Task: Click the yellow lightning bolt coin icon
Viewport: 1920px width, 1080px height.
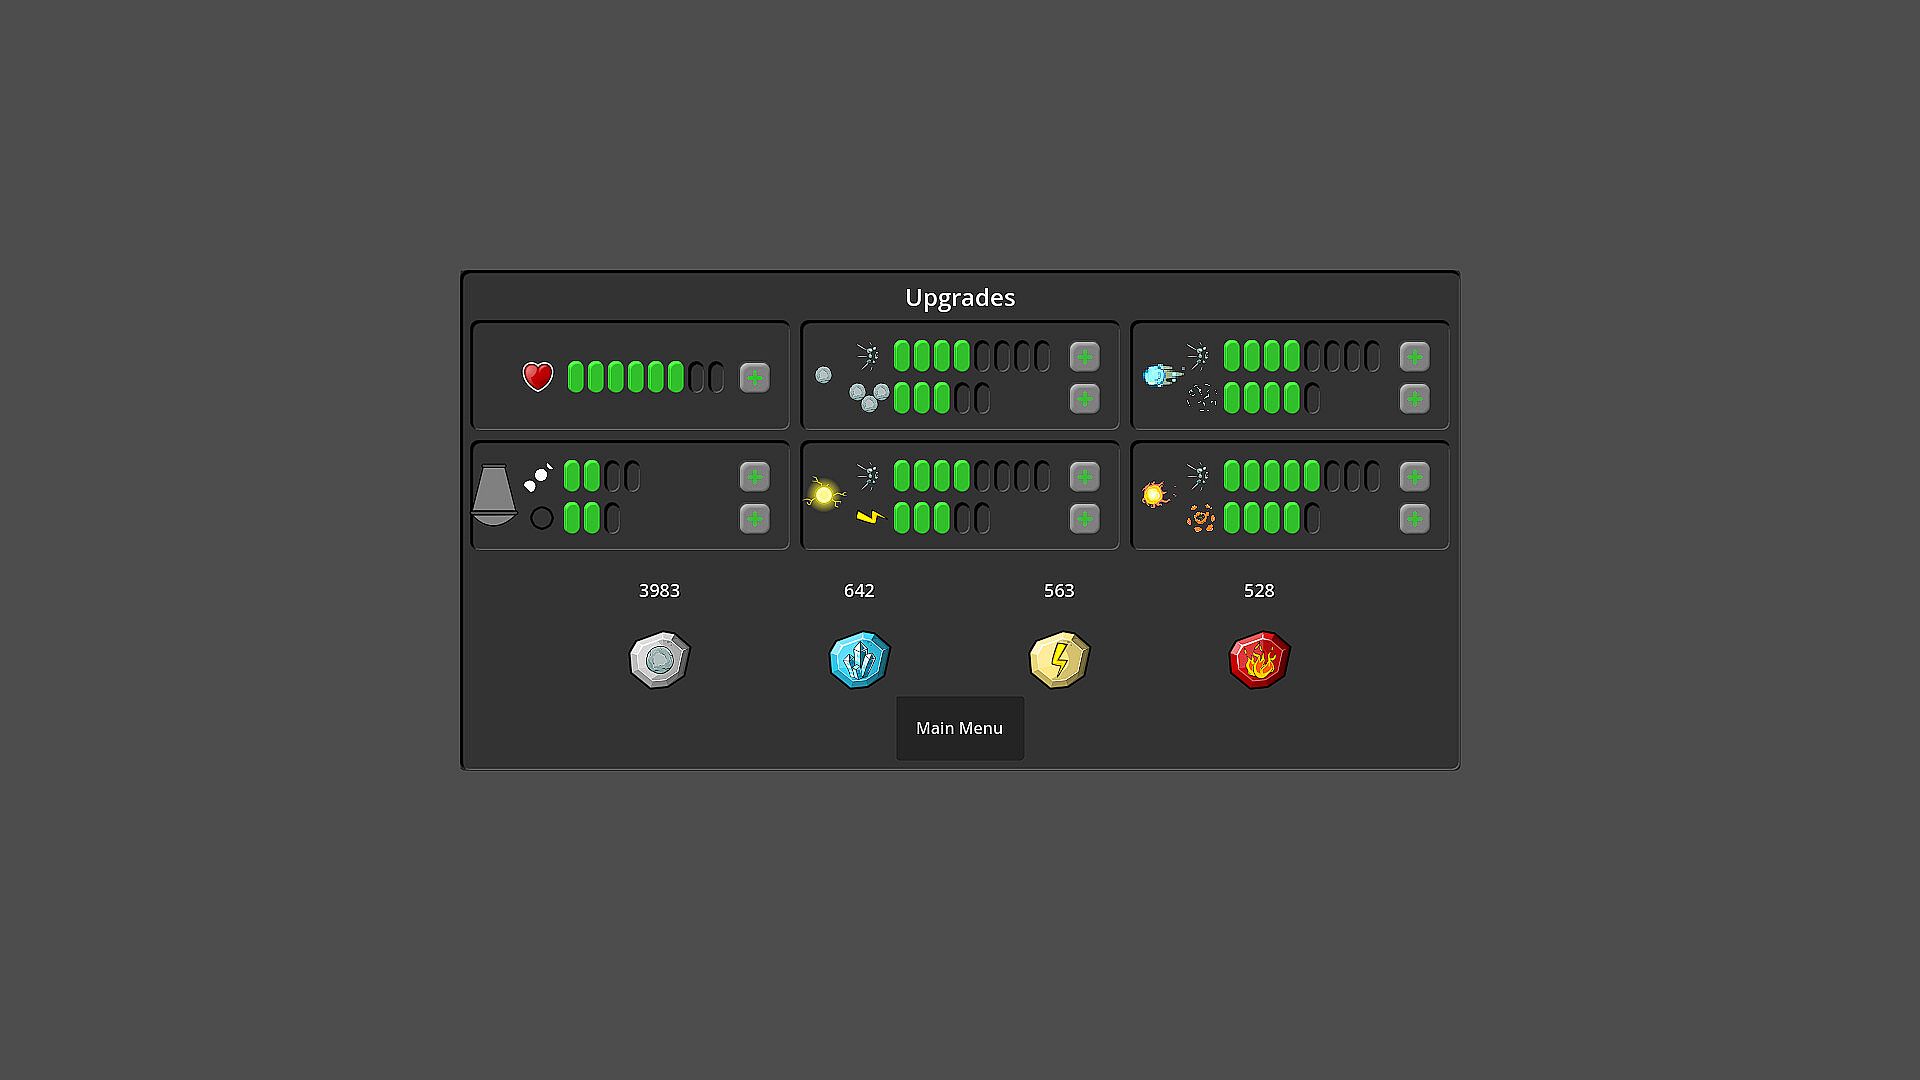Action: tap(1059, 660)
